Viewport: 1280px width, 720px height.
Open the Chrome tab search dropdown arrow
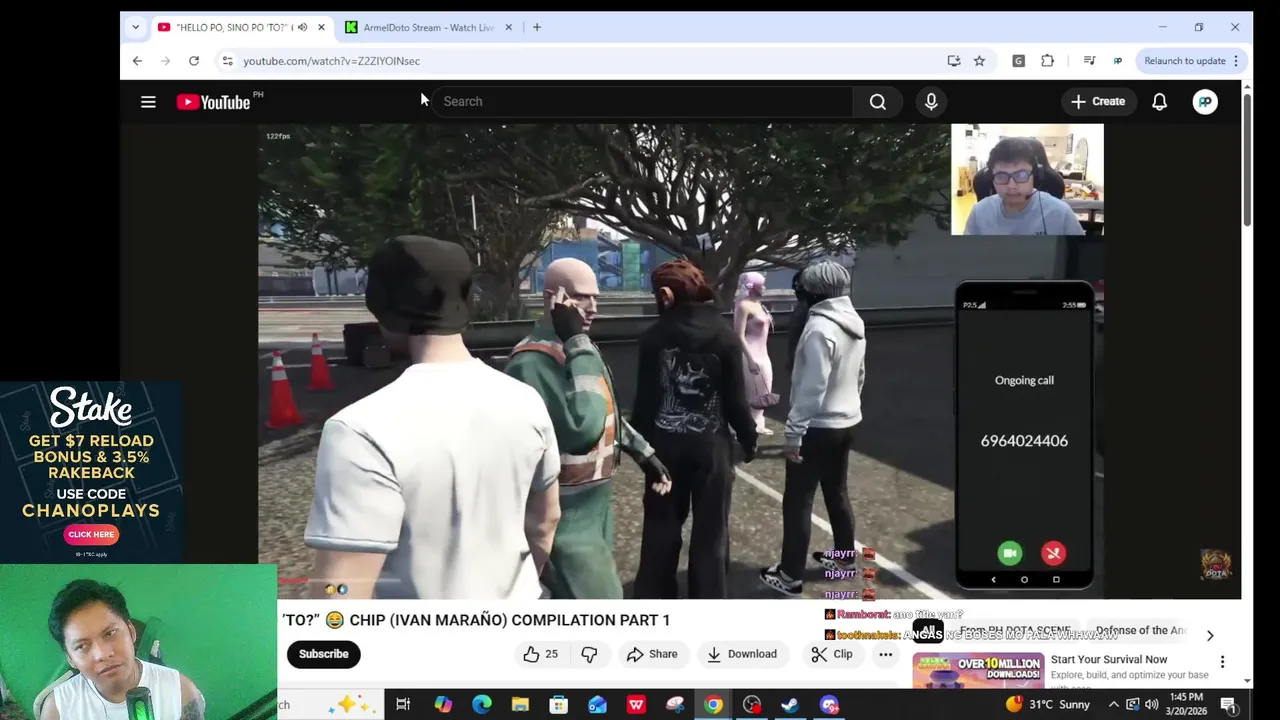[x=135, y=27]
